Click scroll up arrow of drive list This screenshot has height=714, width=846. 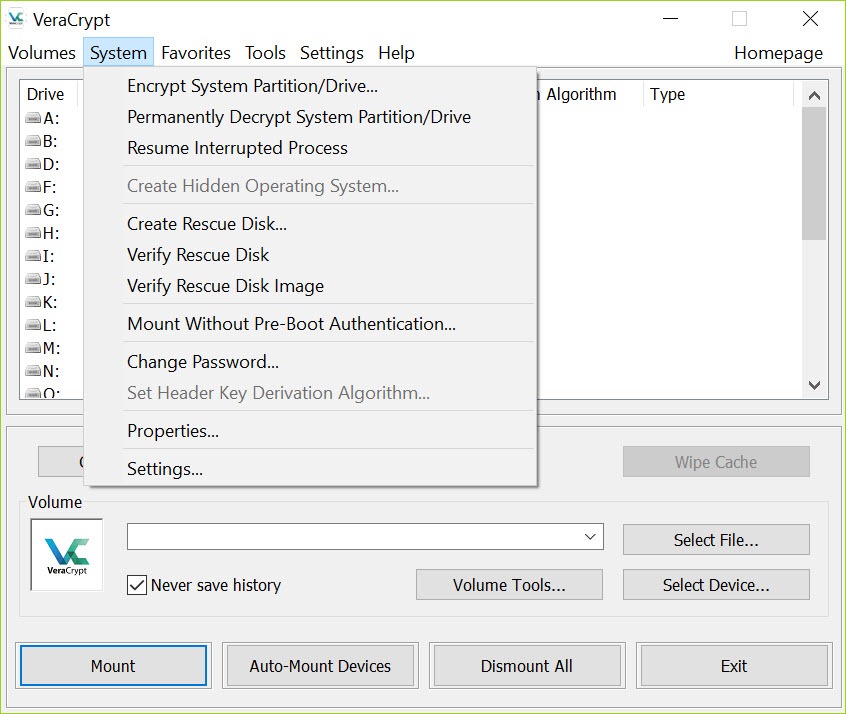tap(814, 96)
